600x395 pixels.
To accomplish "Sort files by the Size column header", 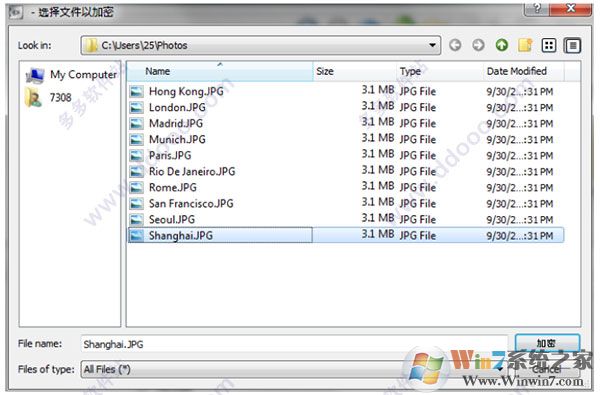I will coord(354,71).
